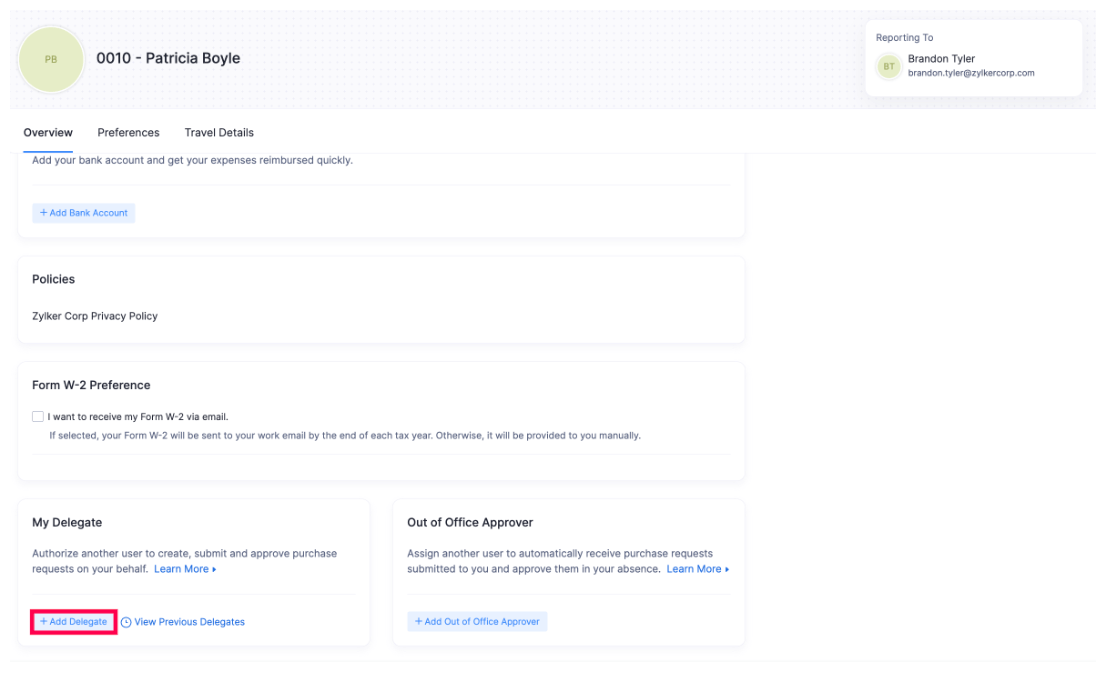The height and width of the screenshot is (676, 1112).
Task: Click the clock icon beside View Previous Delegates
Action: (x=126, y=622)
